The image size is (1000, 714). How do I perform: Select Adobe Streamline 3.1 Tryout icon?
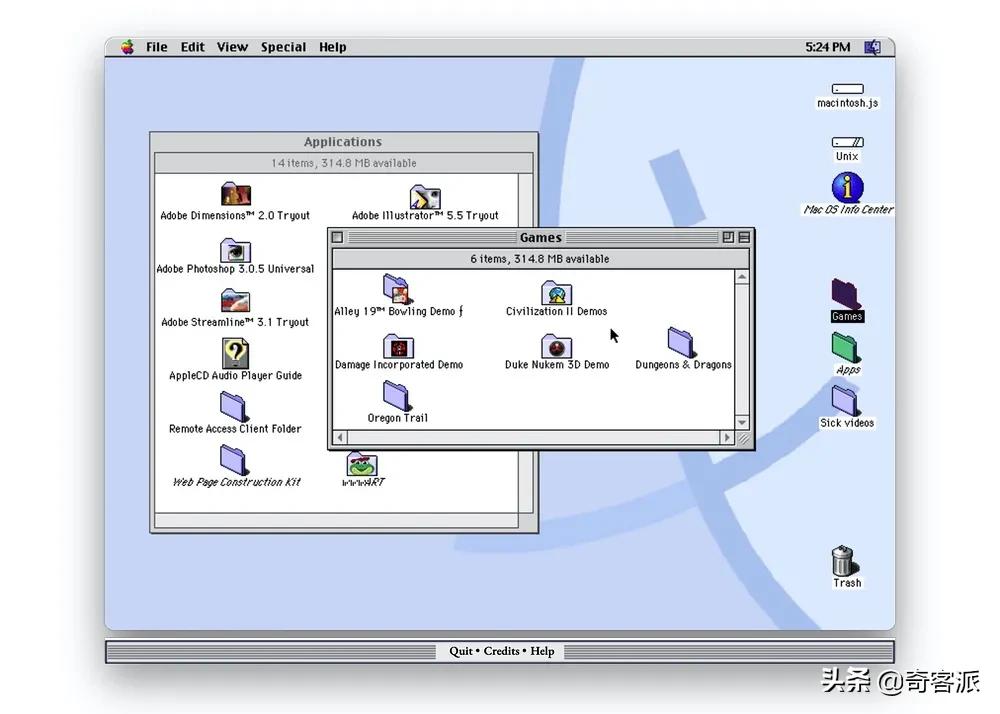[235, 301]
